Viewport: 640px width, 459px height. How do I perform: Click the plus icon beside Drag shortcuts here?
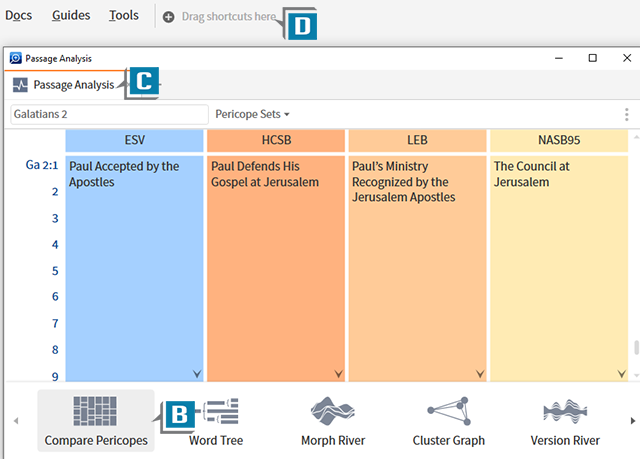[168, 17]
